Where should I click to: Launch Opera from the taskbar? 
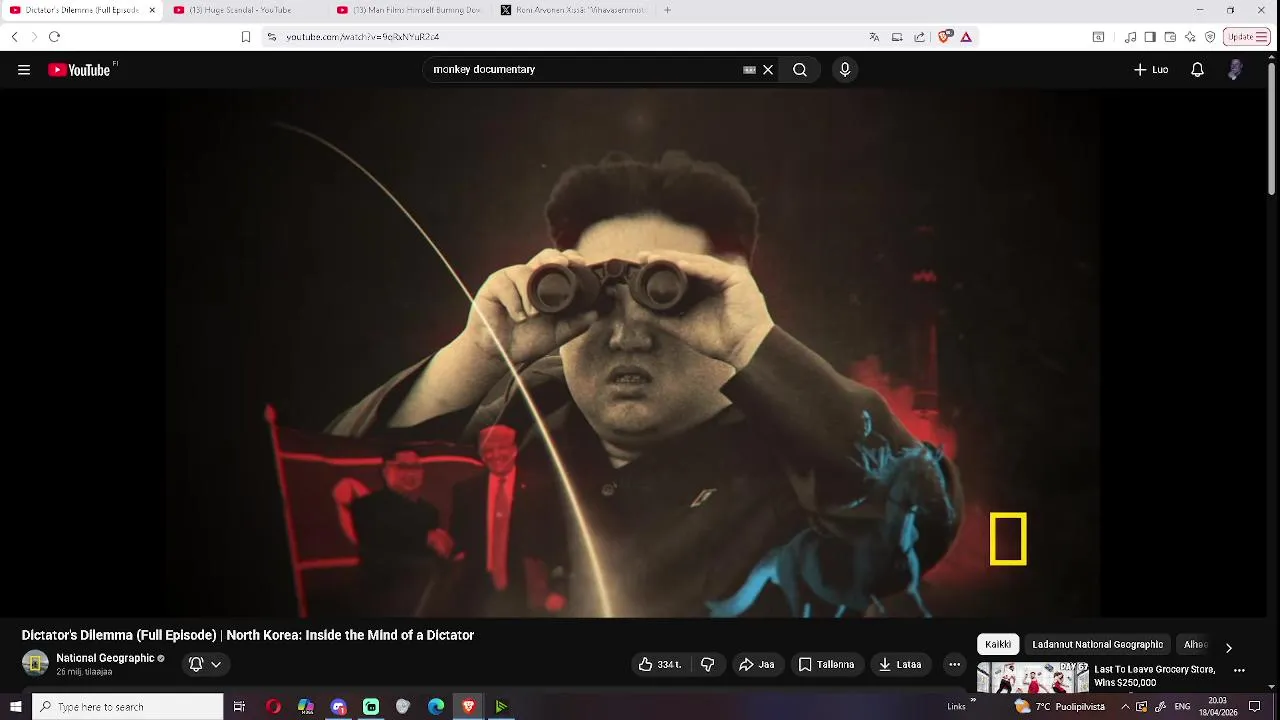pyautogui.click(x=273, y=707)
